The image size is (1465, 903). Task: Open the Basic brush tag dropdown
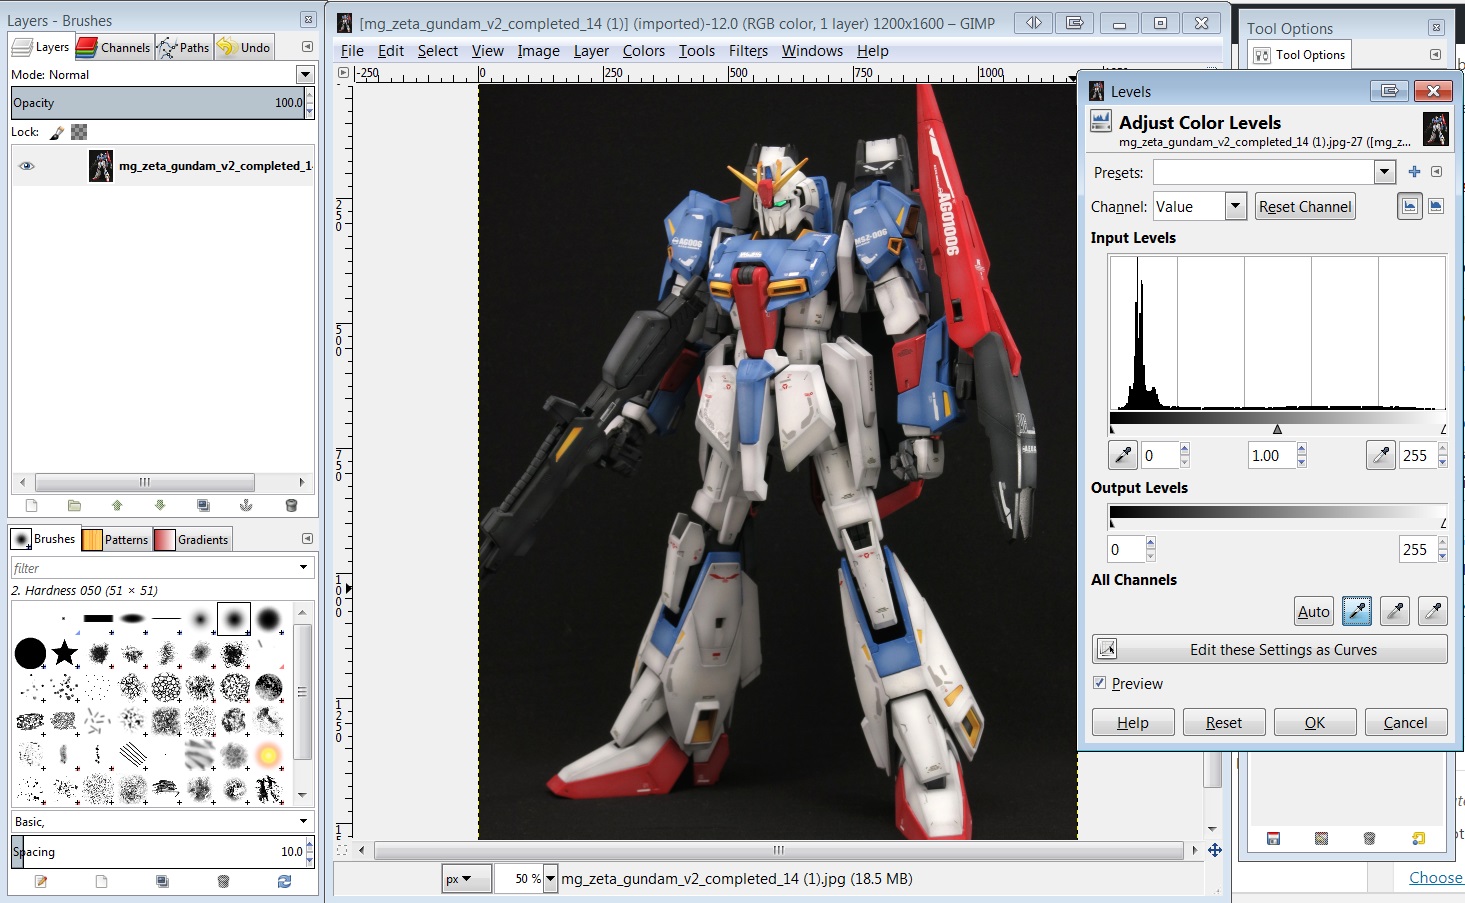[304, 821]
